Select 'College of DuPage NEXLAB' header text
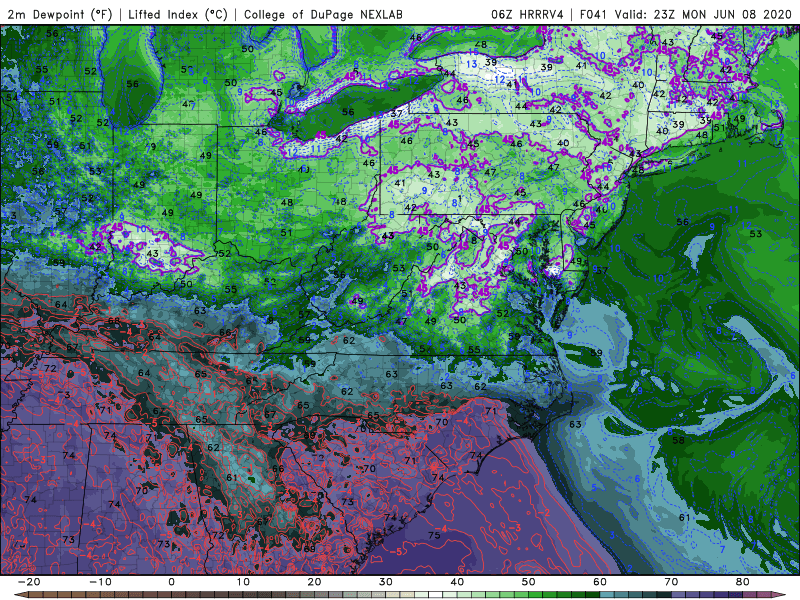 323,14
